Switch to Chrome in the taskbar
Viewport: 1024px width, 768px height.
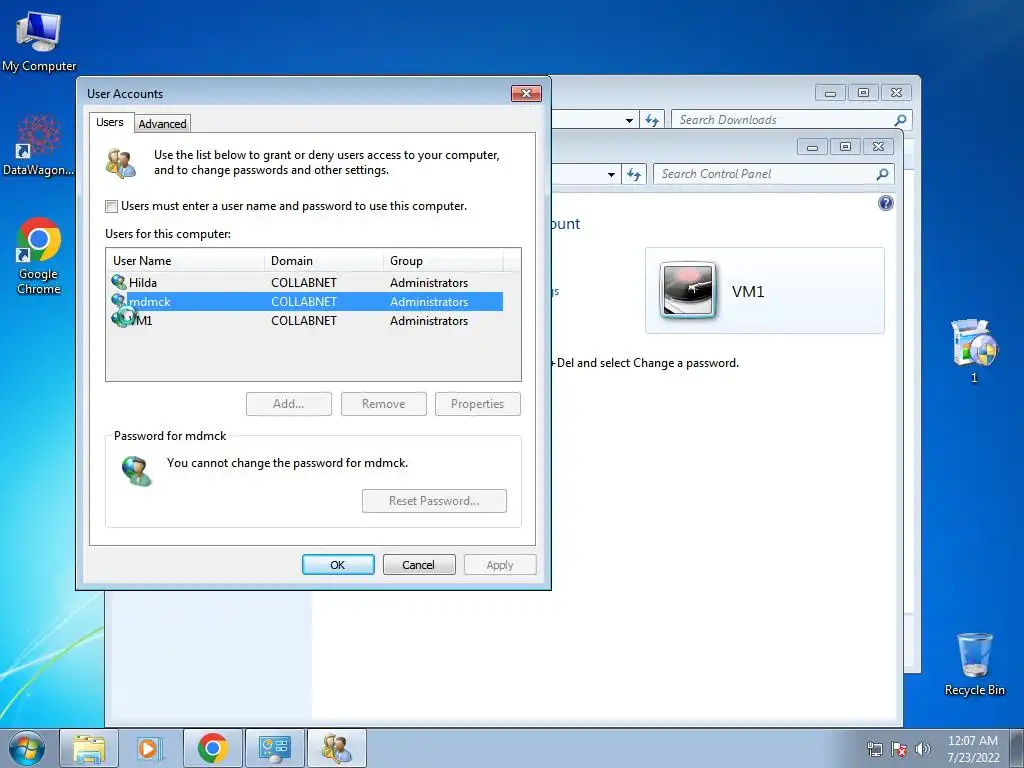coord(212,748)
